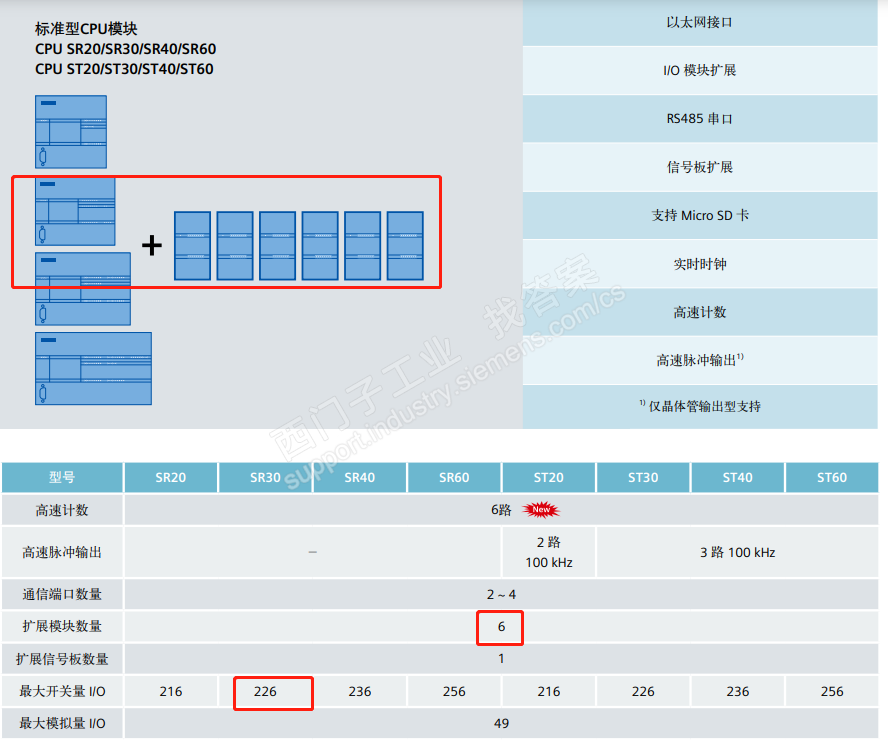This screenshot has width=888, height=742.
Task: Click the 3 路 100 kHz cell
Action: (737, 552)
